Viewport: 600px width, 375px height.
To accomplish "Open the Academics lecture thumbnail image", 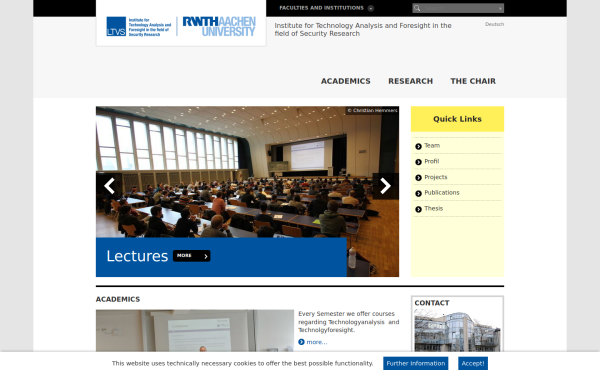I will tap(195, 331).
